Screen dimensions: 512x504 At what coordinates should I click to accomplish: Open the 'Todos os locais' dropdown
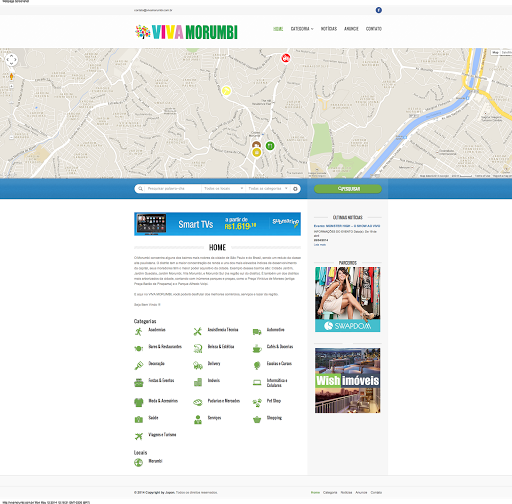(x=223, y=189)
